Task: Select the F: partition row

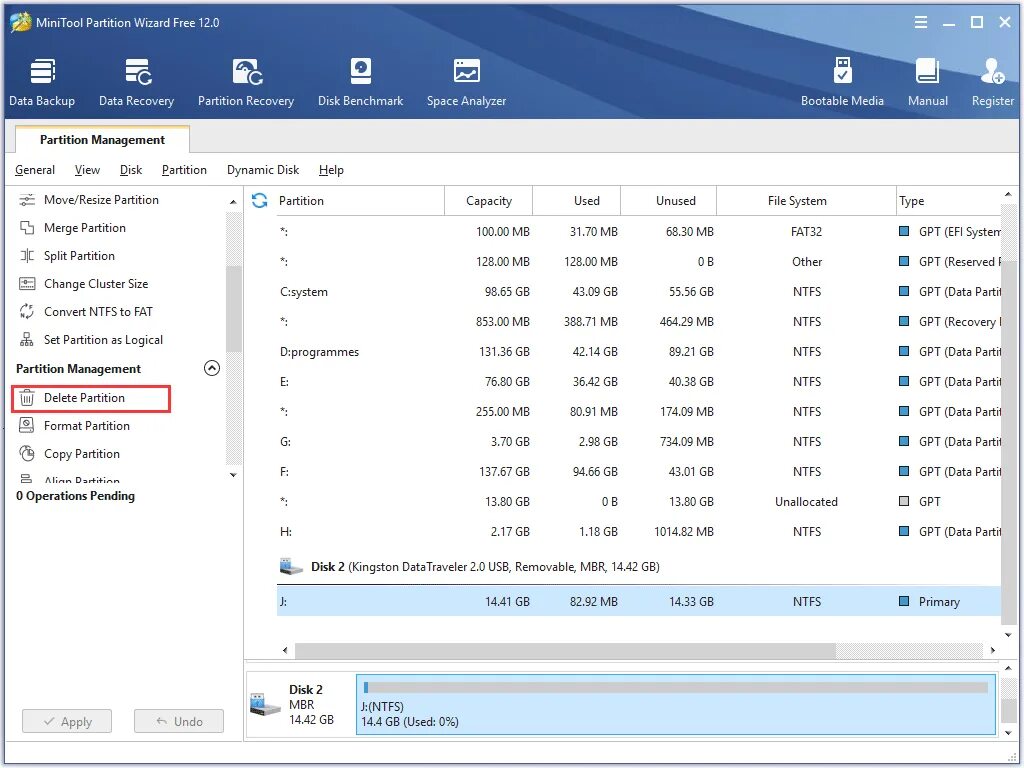Action: [x=639, y=472]
